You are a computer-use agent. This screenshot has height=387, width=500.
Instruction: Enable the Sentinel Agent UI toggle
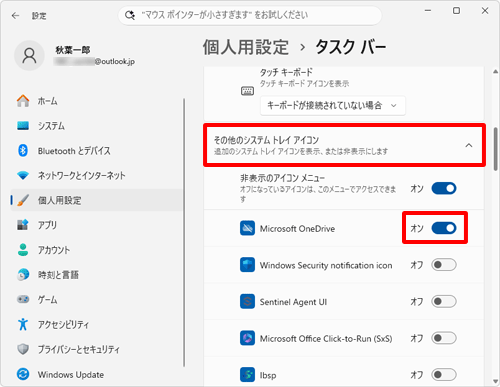click(x=444, y=302)
